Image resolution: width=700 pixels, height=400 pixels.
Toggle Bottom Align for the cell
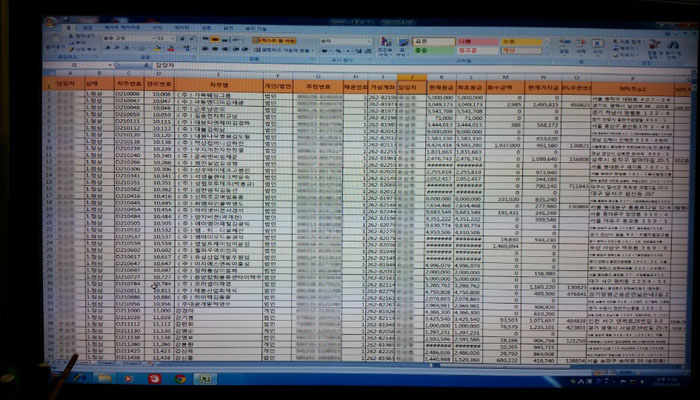click(x=224, y=40)
